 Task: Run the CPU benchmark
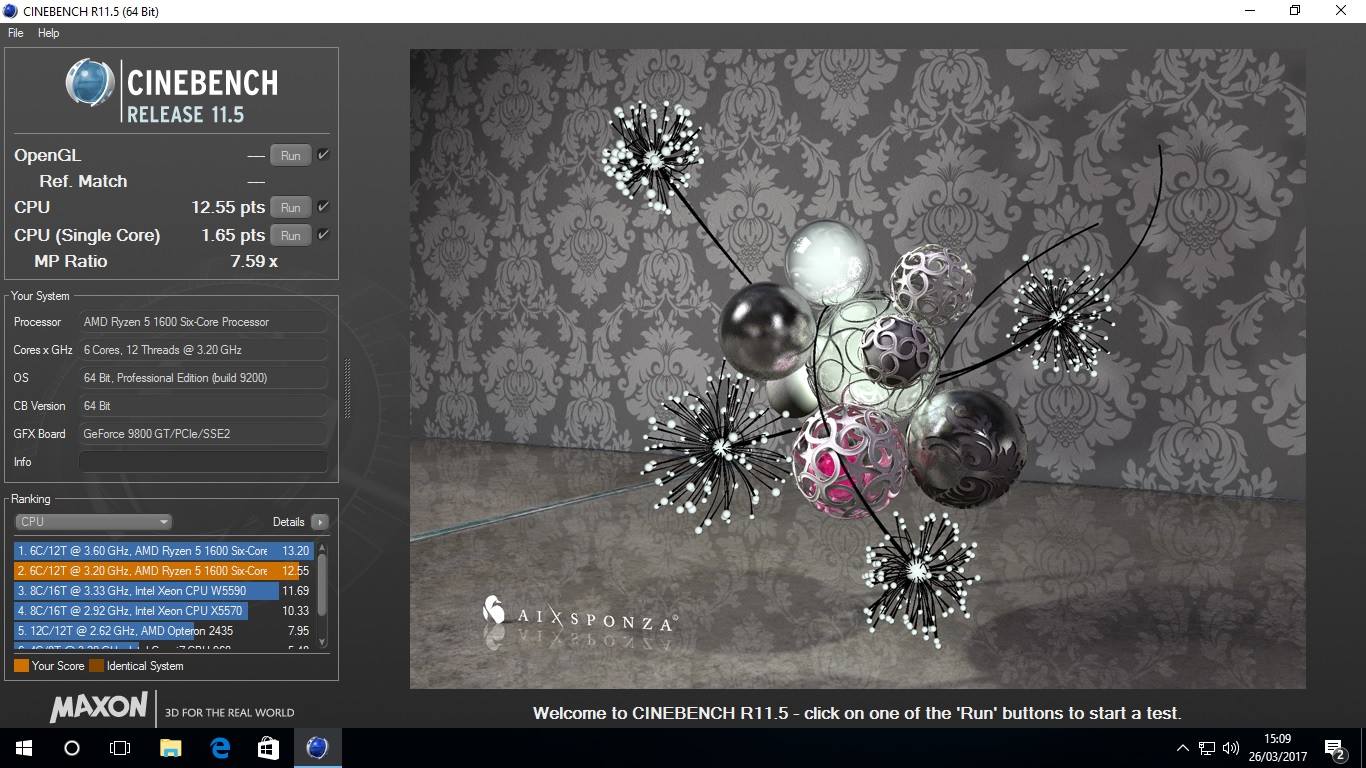point(290,208)
